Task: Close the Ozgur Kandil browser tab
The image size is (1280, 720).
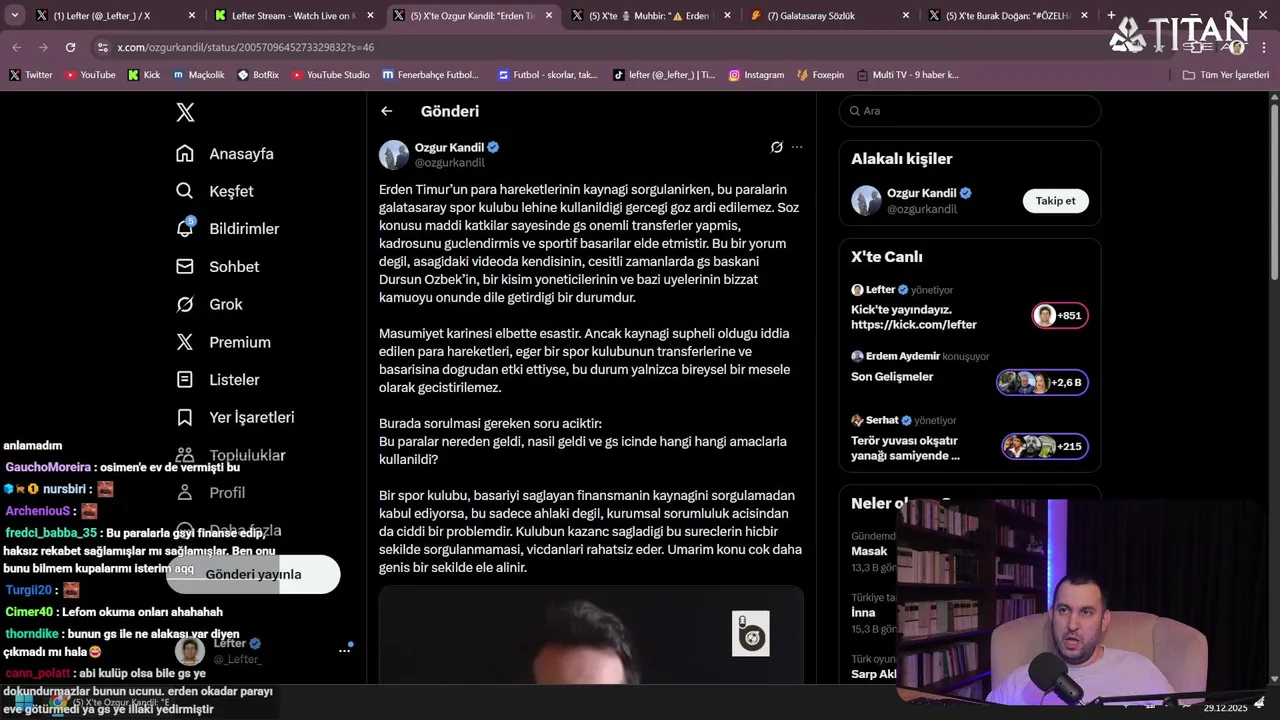Action: 548,16
